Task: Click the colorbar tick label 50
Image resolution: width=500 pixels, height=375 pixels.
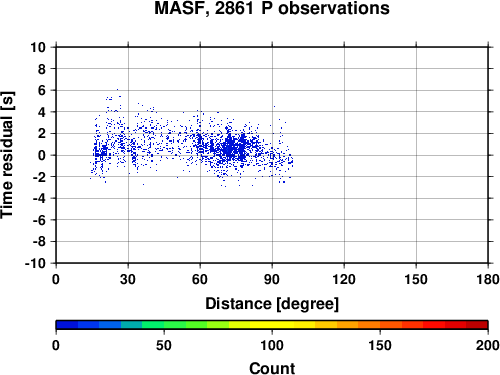Action: 164,345
